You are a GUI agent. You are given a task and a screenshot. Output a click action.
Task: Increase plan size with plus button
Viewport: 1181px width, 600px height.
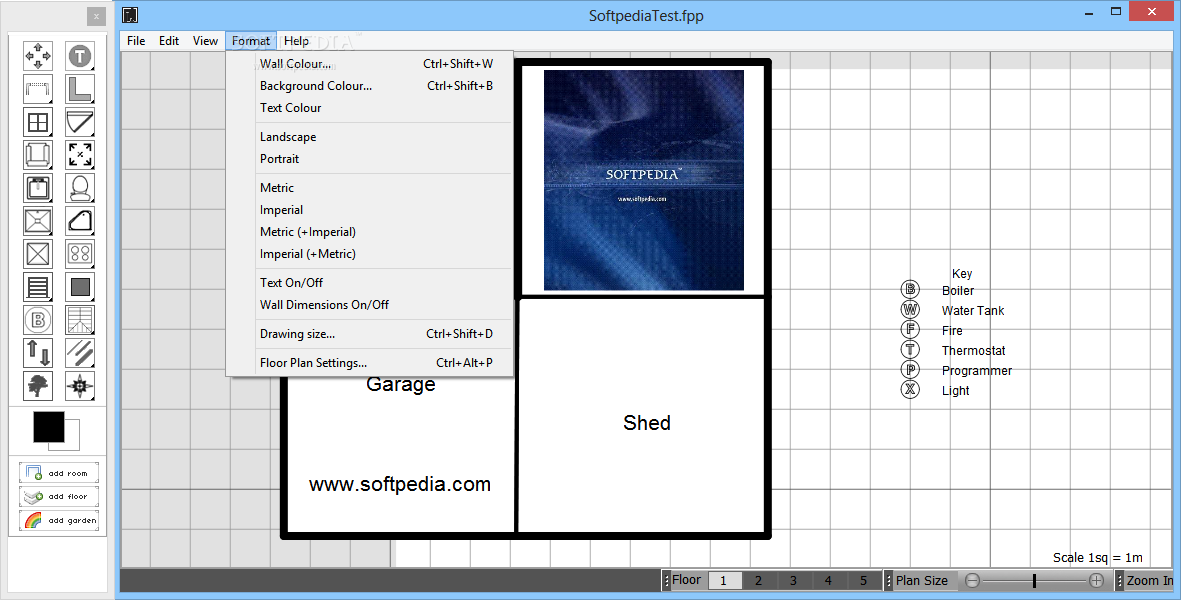1097,580
